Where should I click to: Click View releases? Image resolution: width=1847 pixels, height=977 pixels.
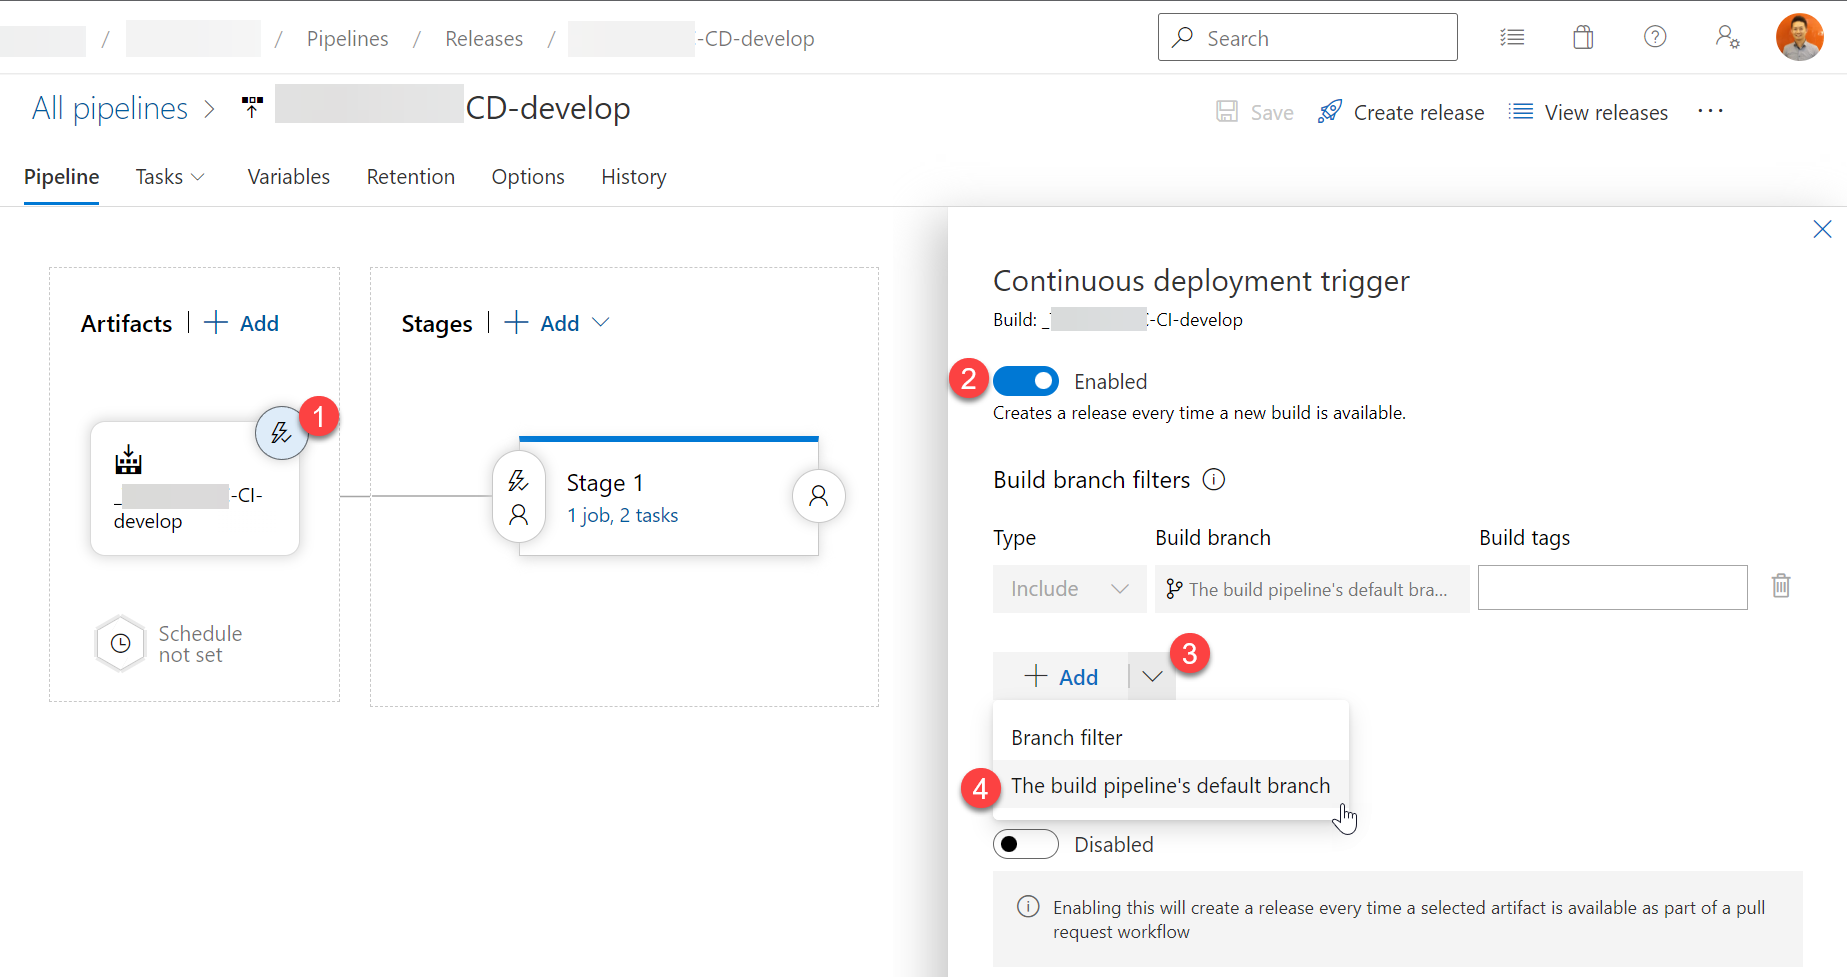[x=1588, y=112]
